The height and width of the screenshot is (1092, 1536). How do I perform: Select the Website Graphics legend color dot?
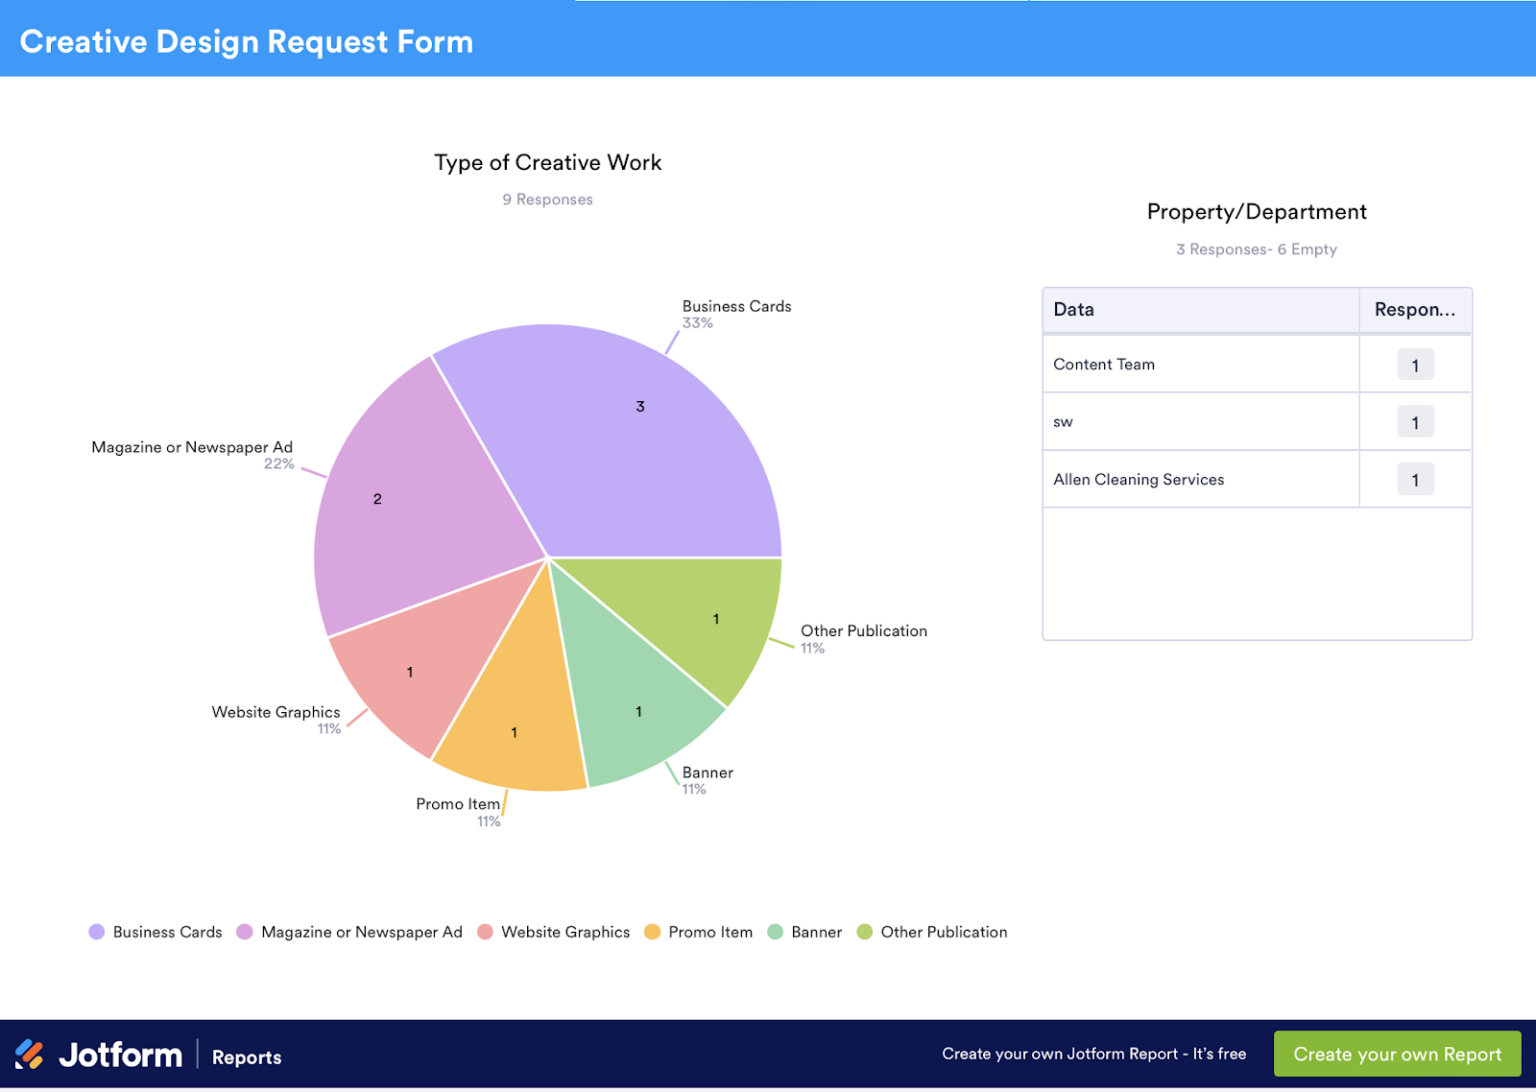pos(485,931)
